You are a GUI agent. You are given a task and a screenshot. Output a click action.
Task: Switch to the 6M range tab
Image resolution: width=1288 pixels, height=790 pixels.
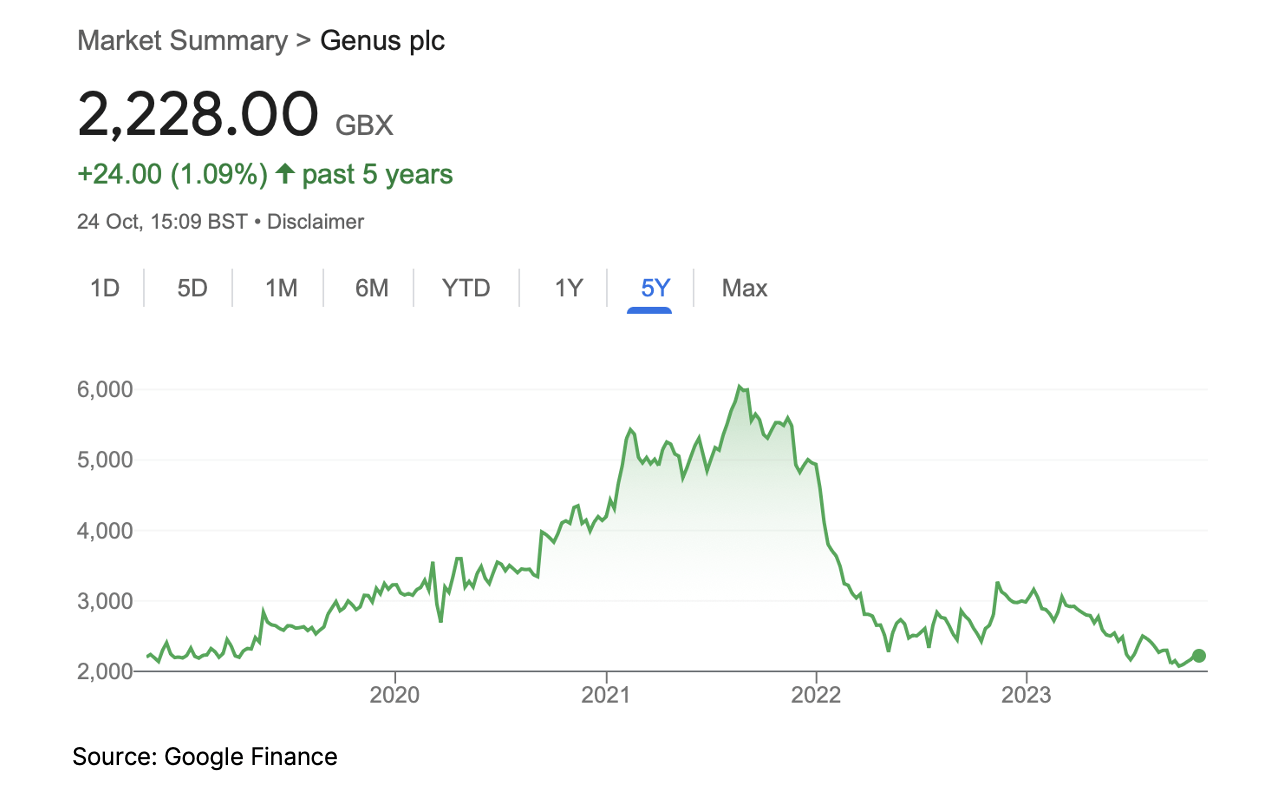pos(371,289)
